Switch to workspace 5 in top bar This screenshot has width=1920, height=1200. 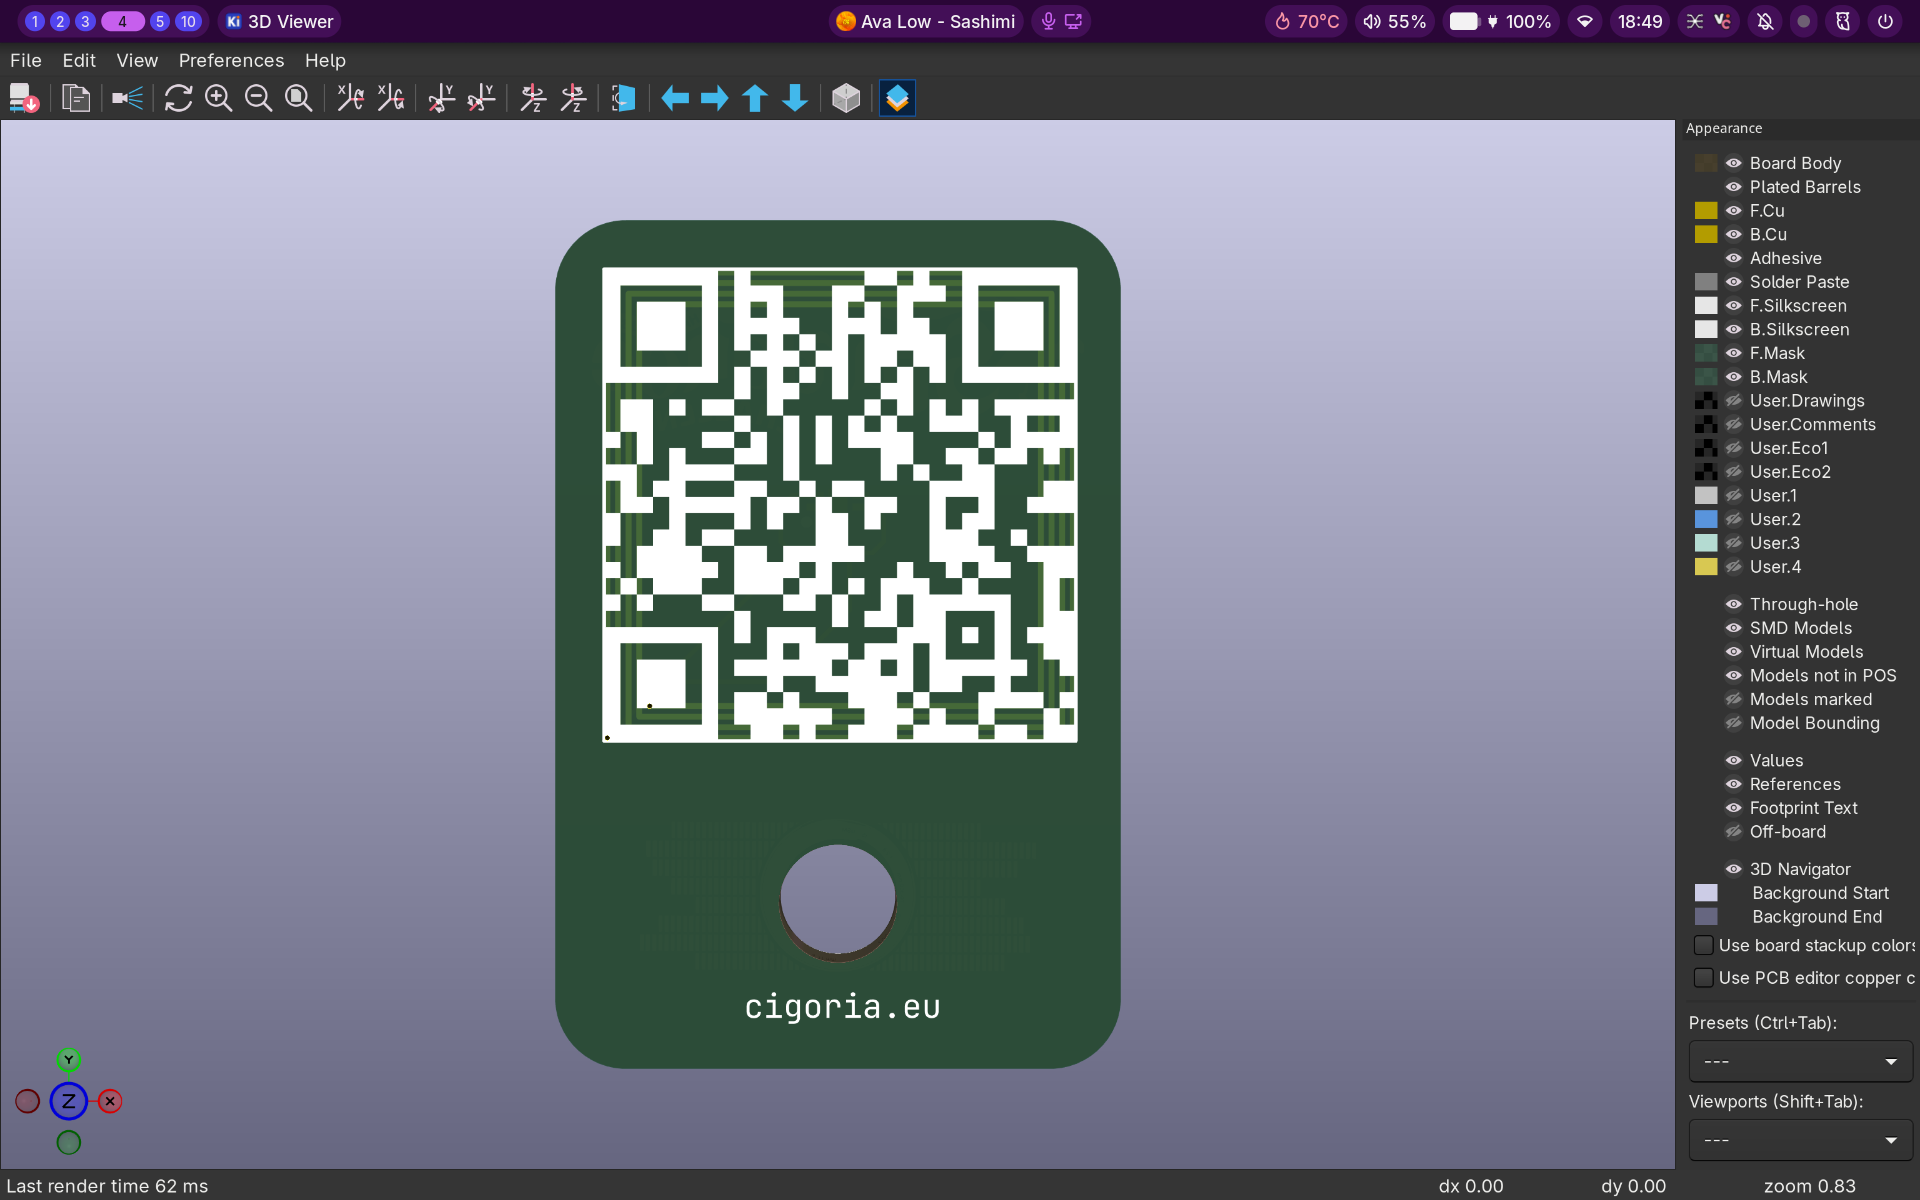click(x=159, y=21)
